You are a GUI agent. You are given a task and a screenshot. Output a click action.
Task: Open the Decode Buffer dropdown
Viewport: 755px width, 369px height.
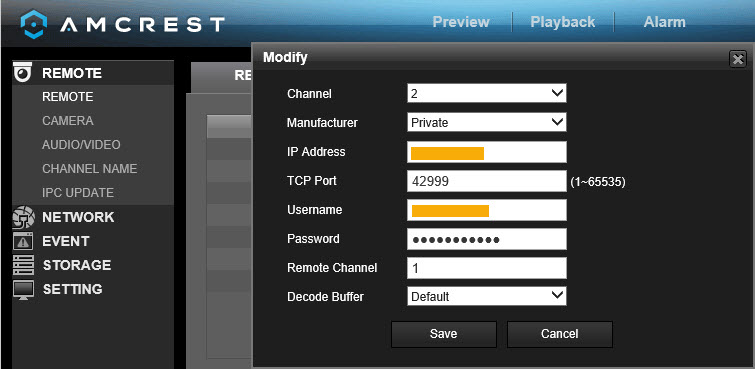pos(486,296)
